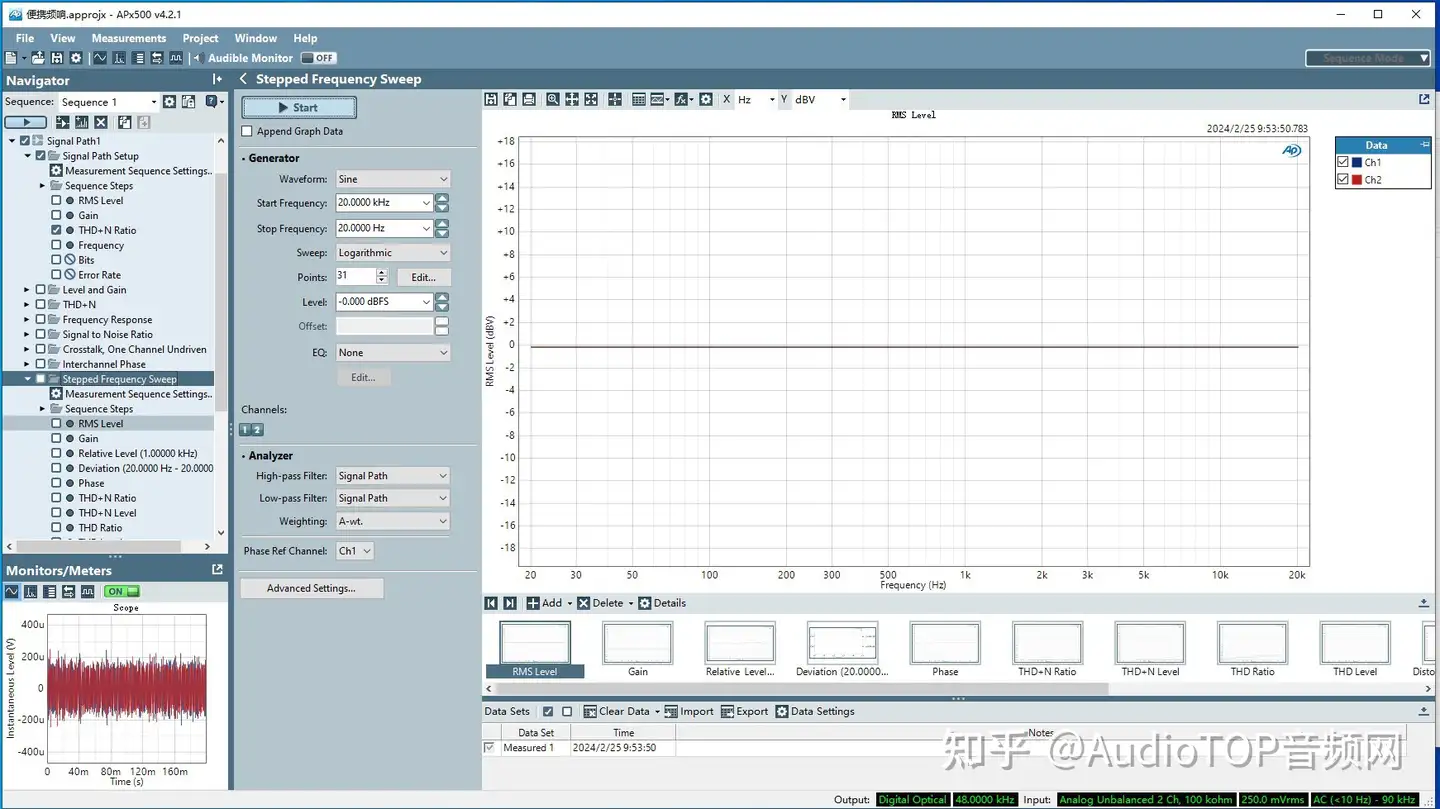Start the Stepped Frequency Sweep
1440x809 pixels.
(x=299, y=107)
